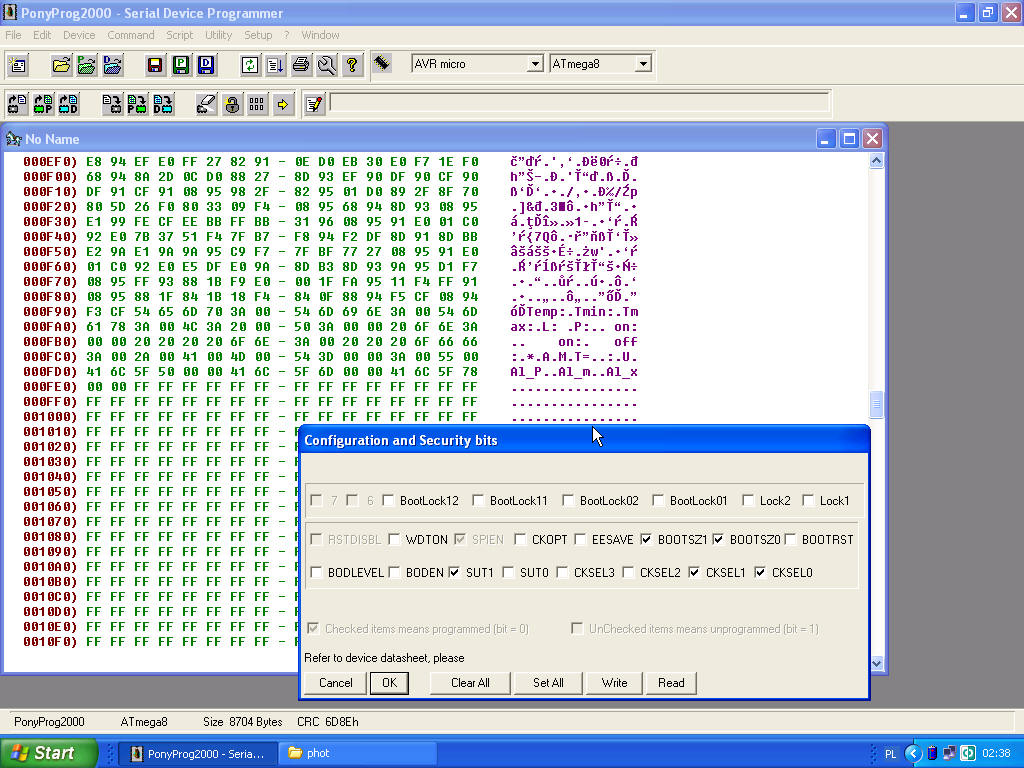Save device file with red floppy icon

155,65
